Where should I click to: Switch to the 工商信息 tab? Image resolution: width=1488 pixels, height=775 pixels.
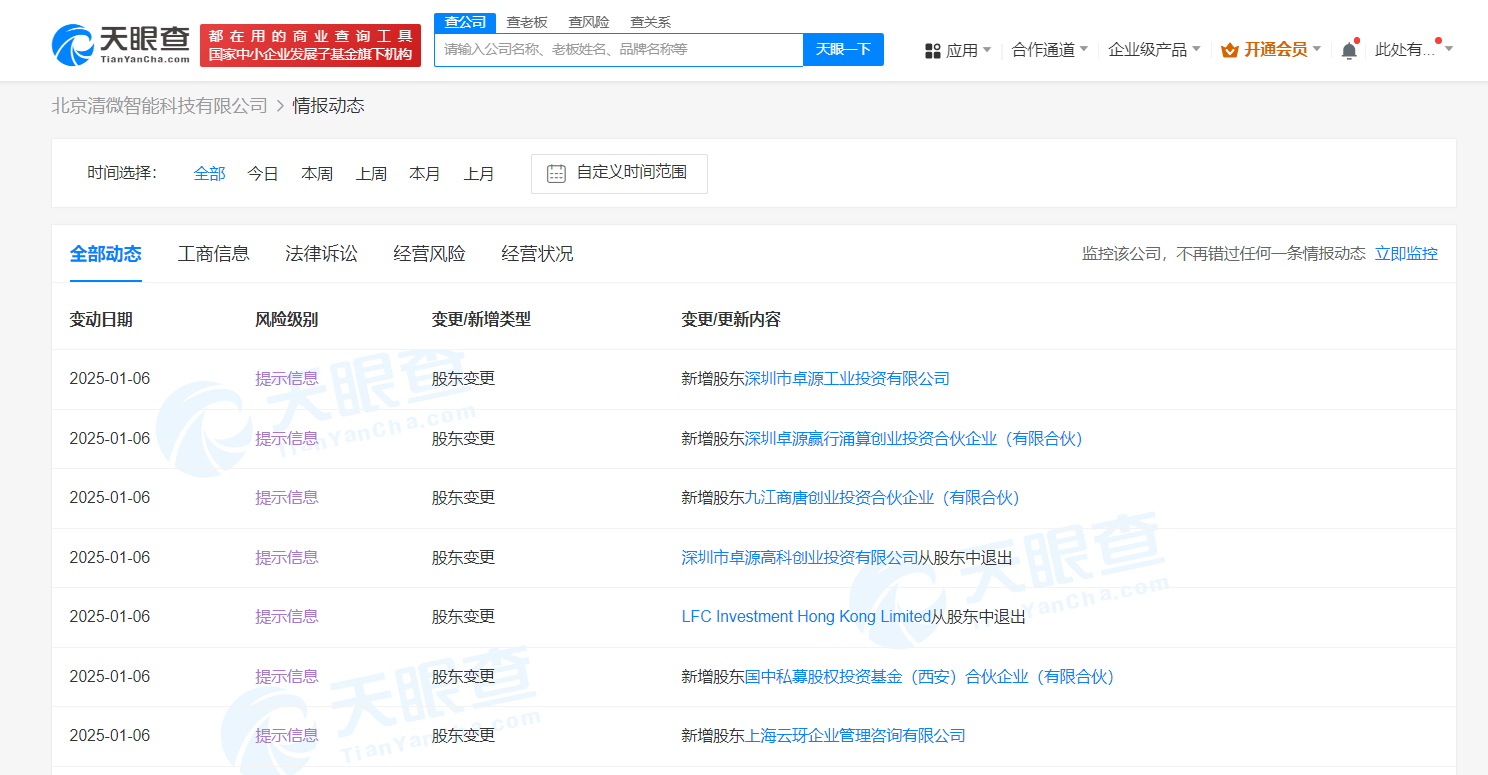coord(214,254)
